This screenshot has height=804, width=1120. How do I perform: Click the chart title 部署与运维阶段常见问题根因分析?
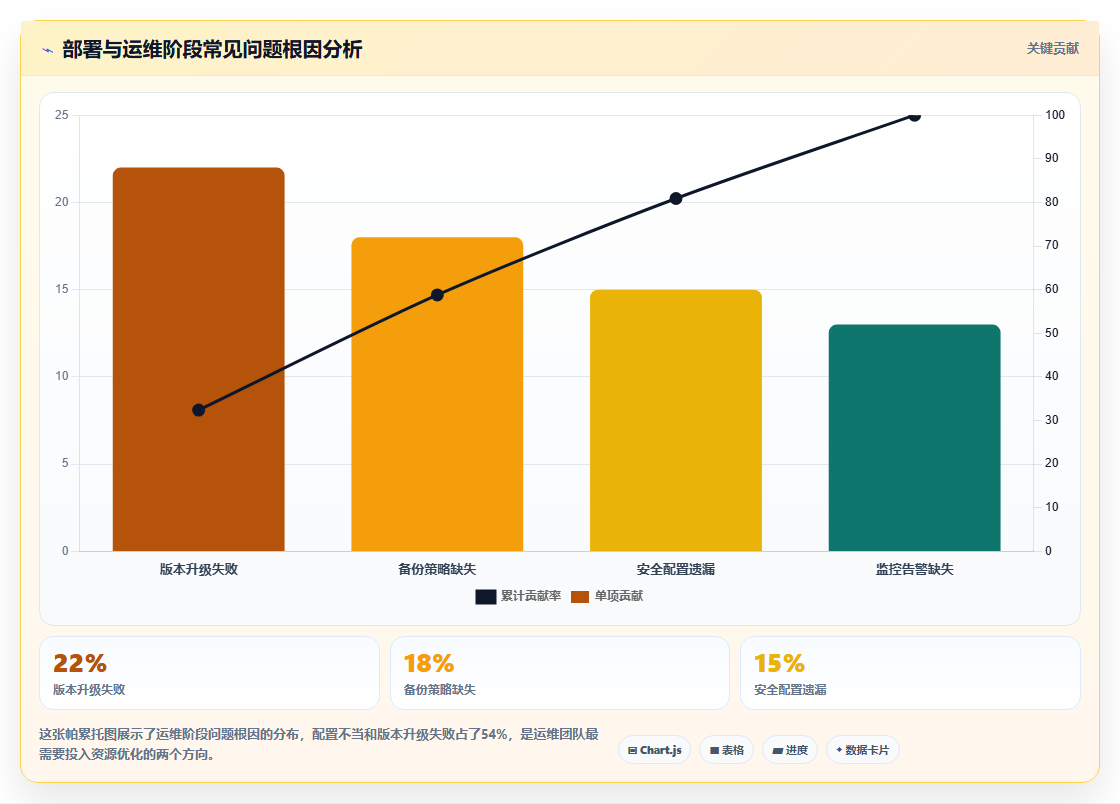point(212,49)
